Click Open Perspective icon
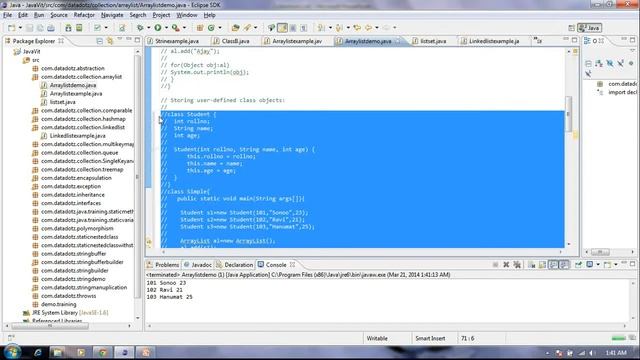Screen dimensions: 640x360 pyautogui.click(x=571, y=28)
